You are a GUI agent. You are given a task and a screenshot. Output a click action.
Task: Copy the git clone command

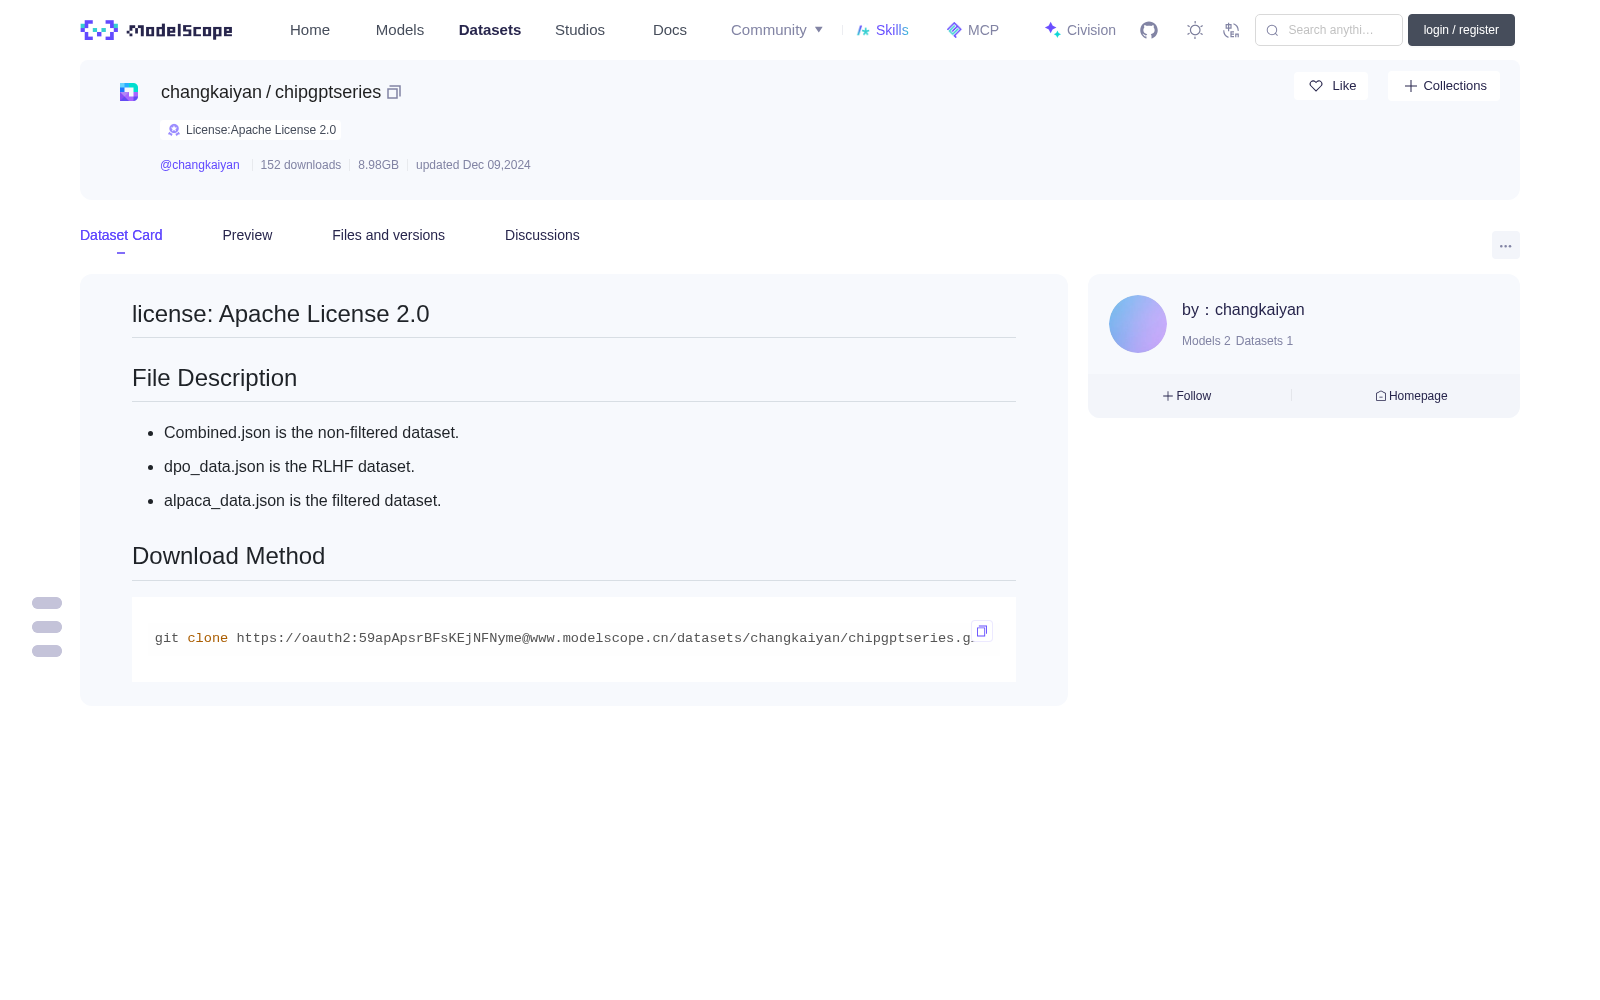point(982,631)
